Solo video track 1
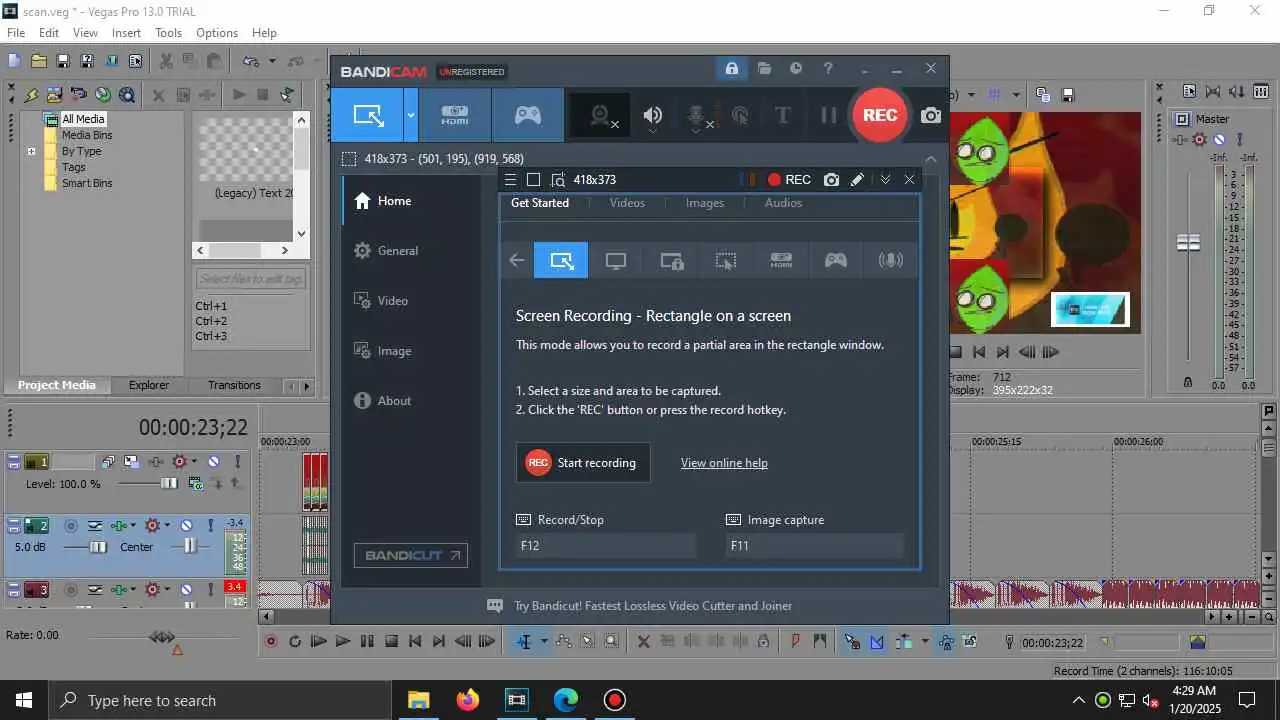The image size is (1280, 720). click(237, 462)
